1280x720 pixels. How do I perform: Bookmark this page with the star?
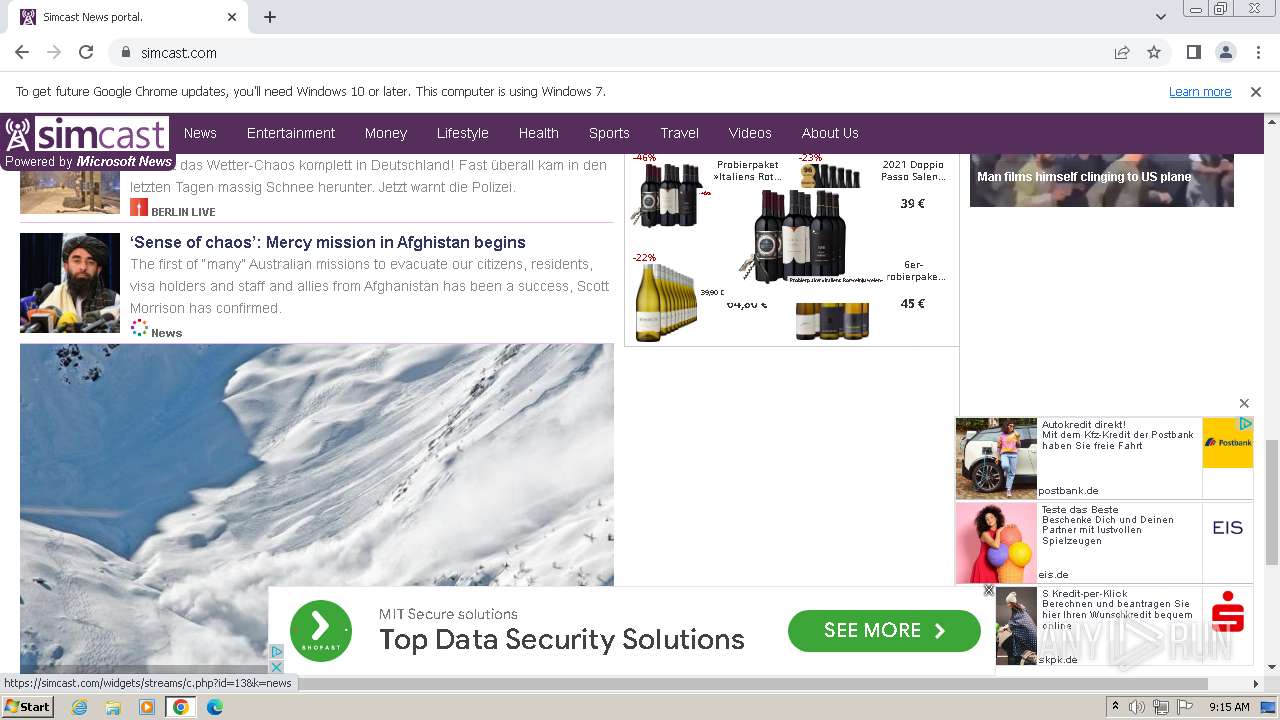1154,53
